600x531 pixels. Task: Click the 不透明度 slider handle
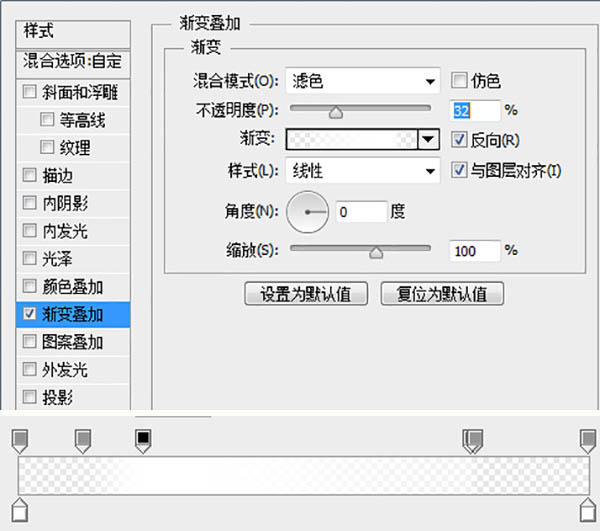click(336, 112)
